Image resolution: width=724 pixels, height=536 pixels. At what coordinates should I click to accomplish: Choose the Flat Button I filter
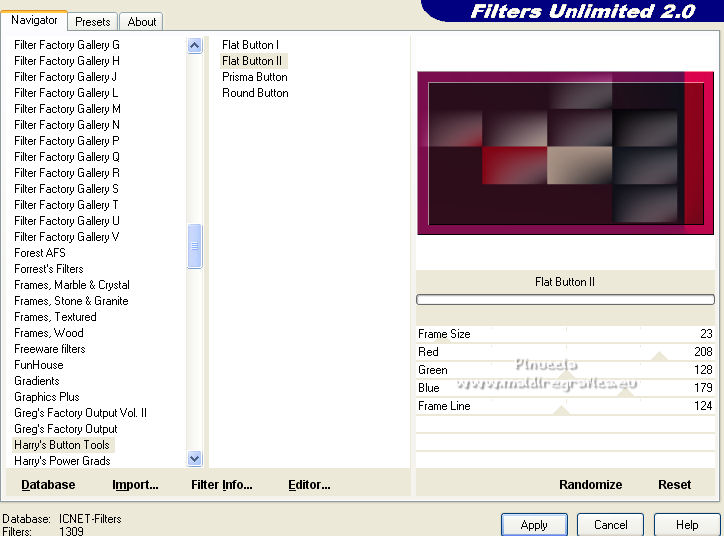click(251, 45)
